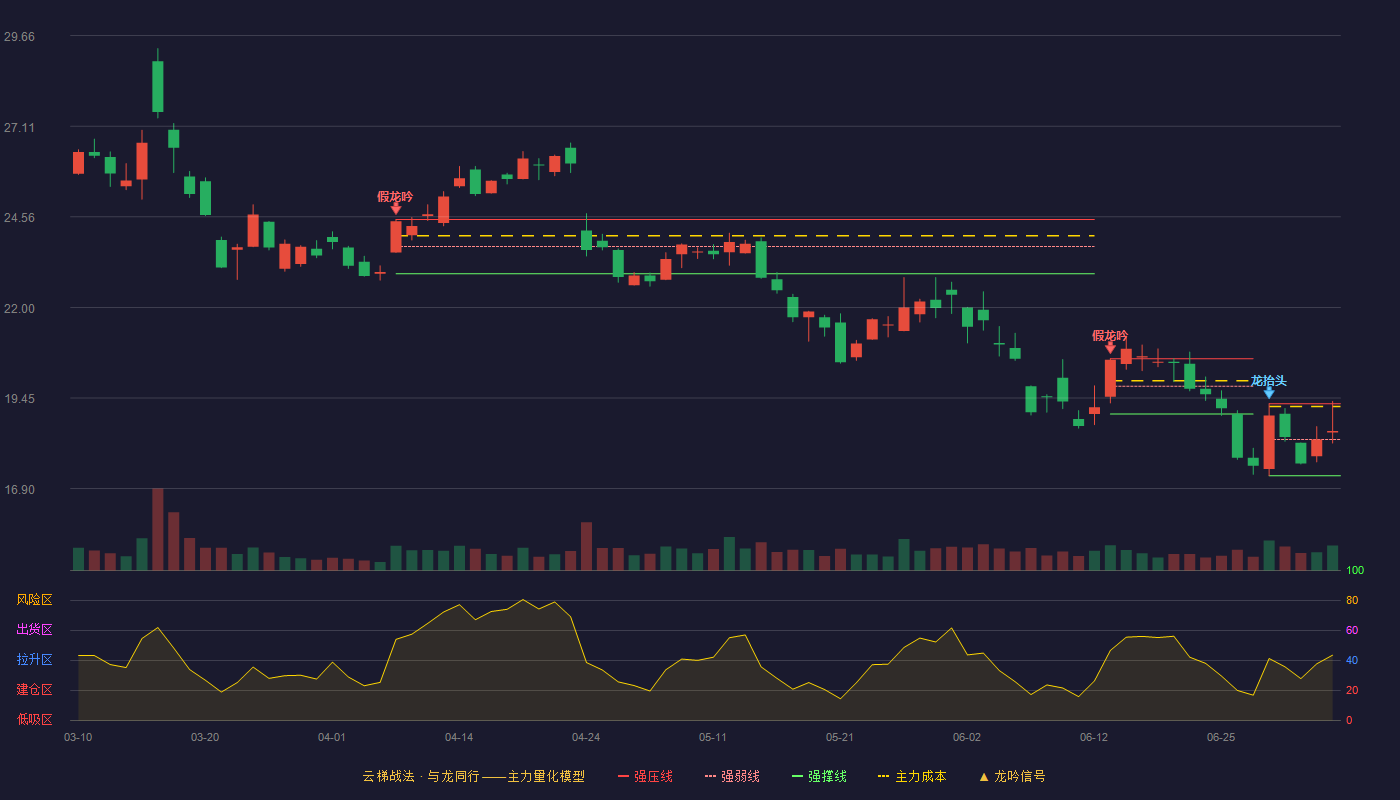Click the 04-14 date label
Screen dimensions: 1400x800
tap(459, 737)
